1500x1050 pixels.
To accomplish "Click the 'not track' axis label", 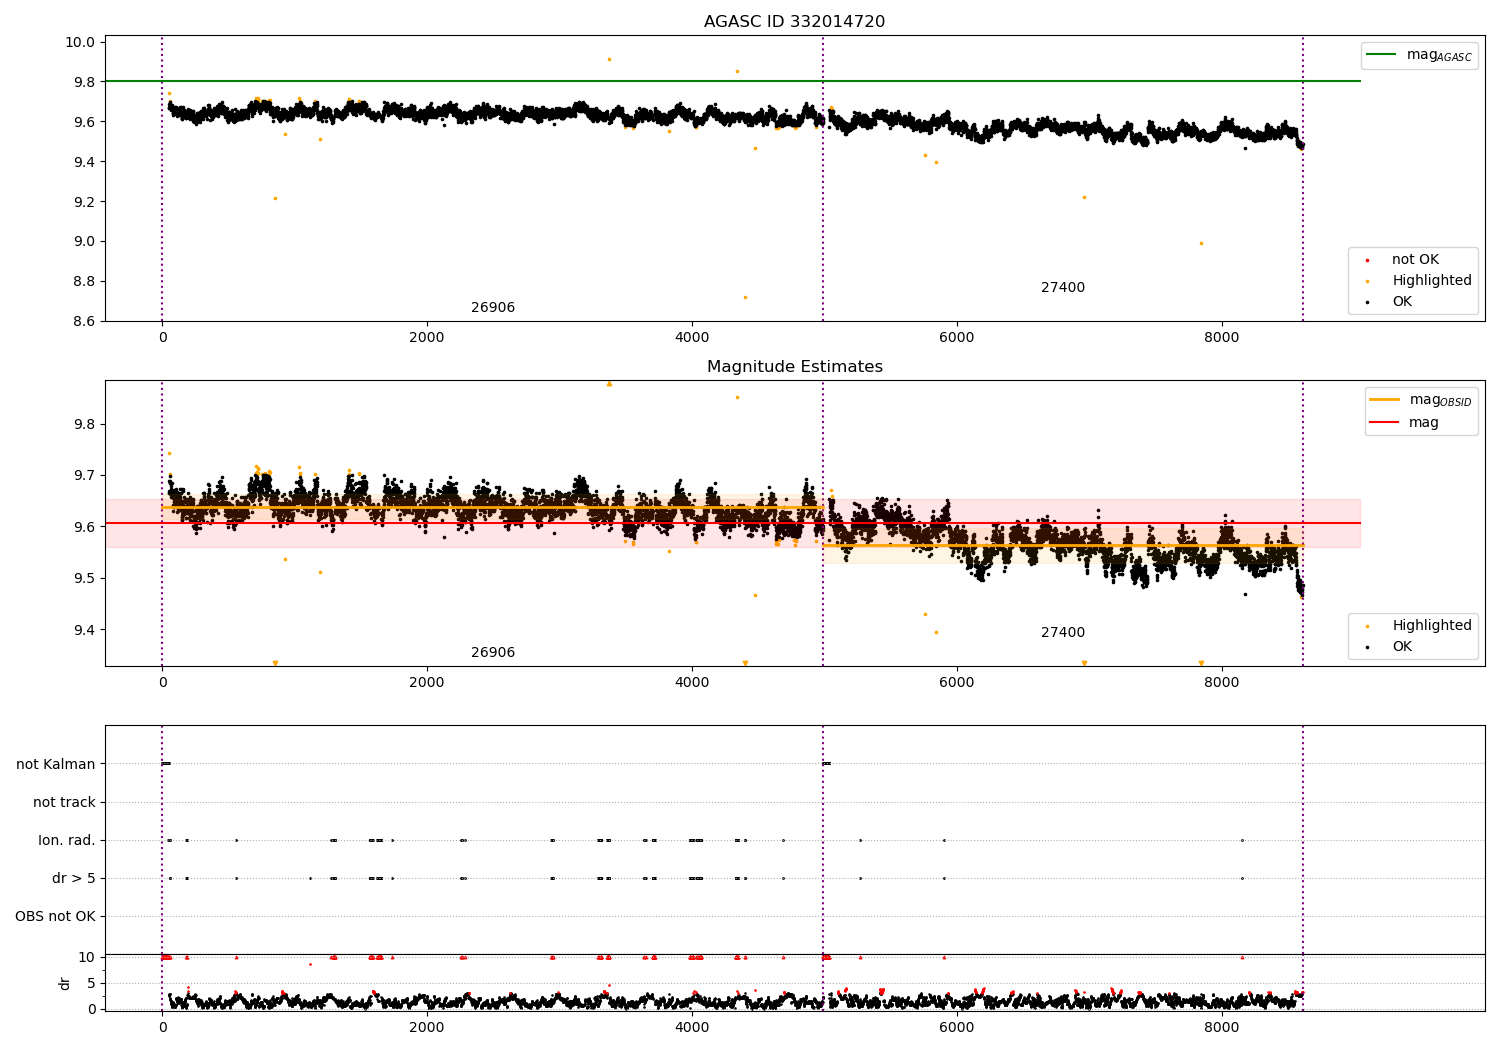I will (x=64, y=802).
